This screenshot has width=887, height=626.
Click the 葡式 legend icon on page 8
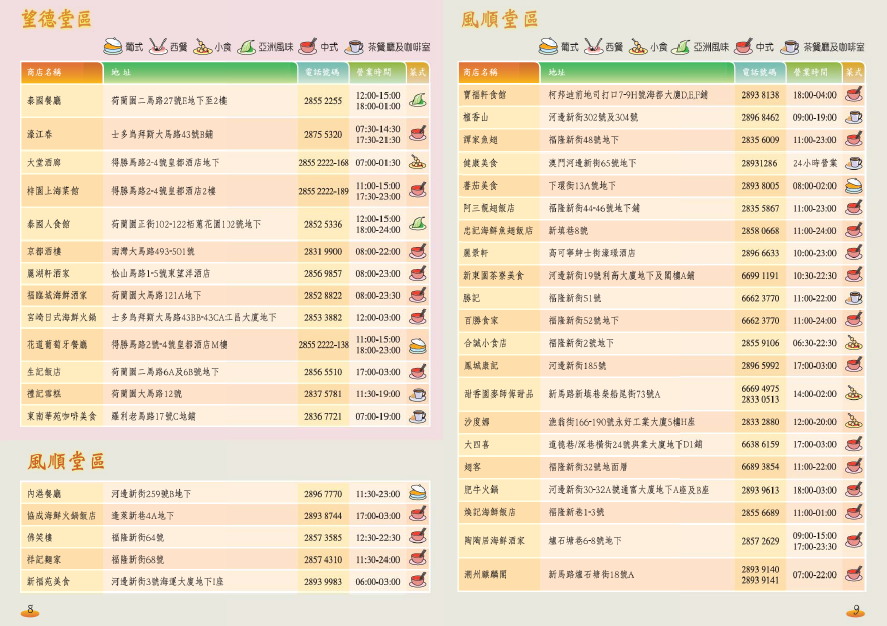114,46
